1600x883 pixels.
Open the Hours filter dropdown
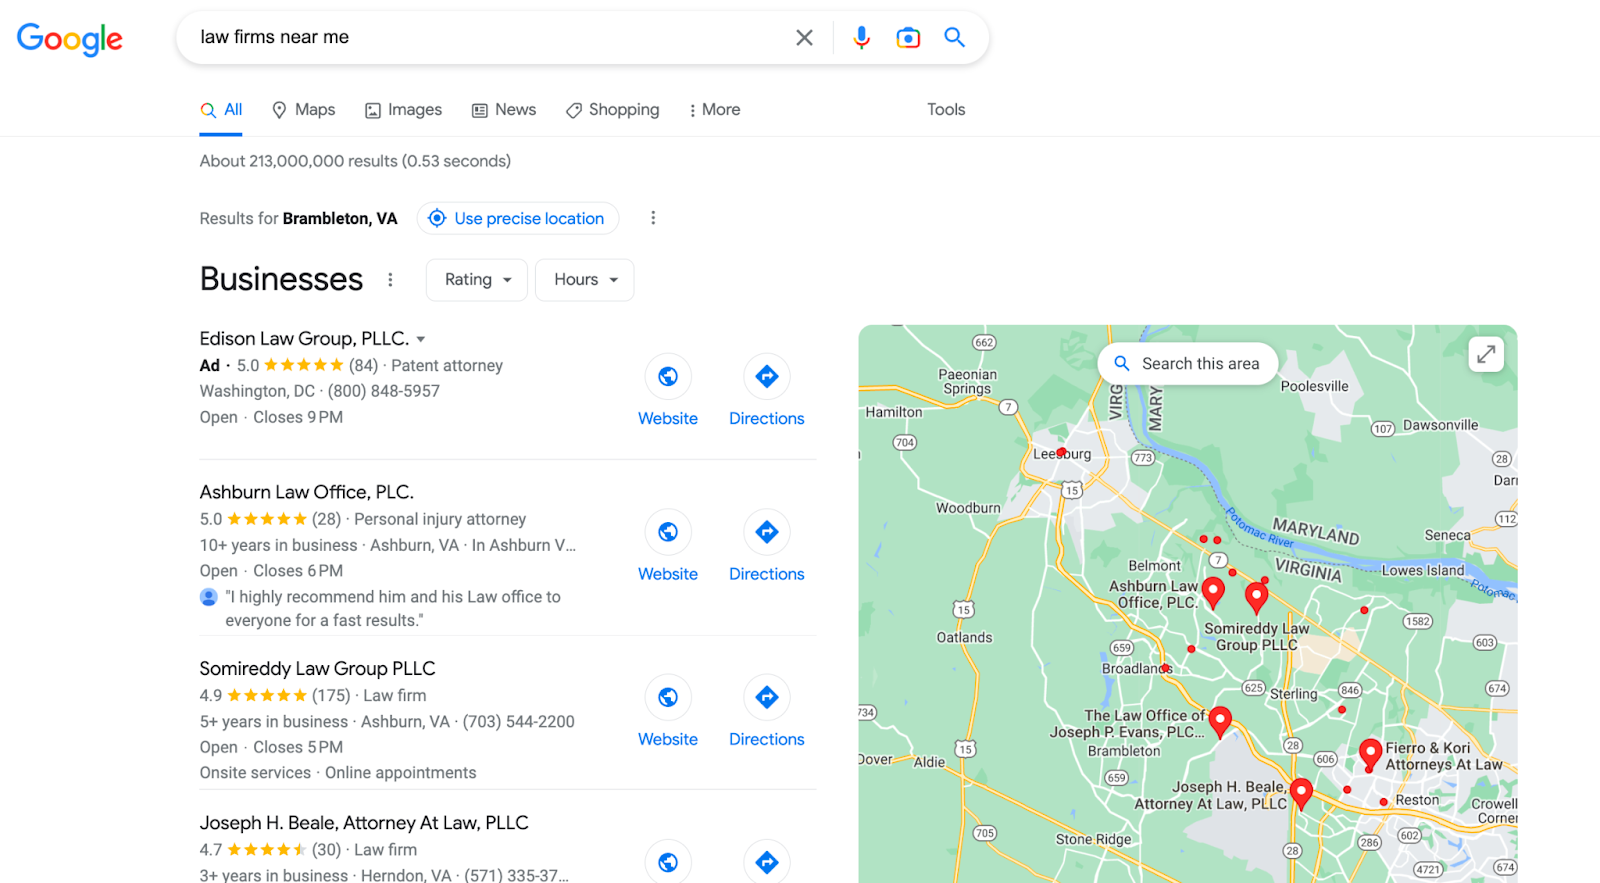[x=585, y=280]
